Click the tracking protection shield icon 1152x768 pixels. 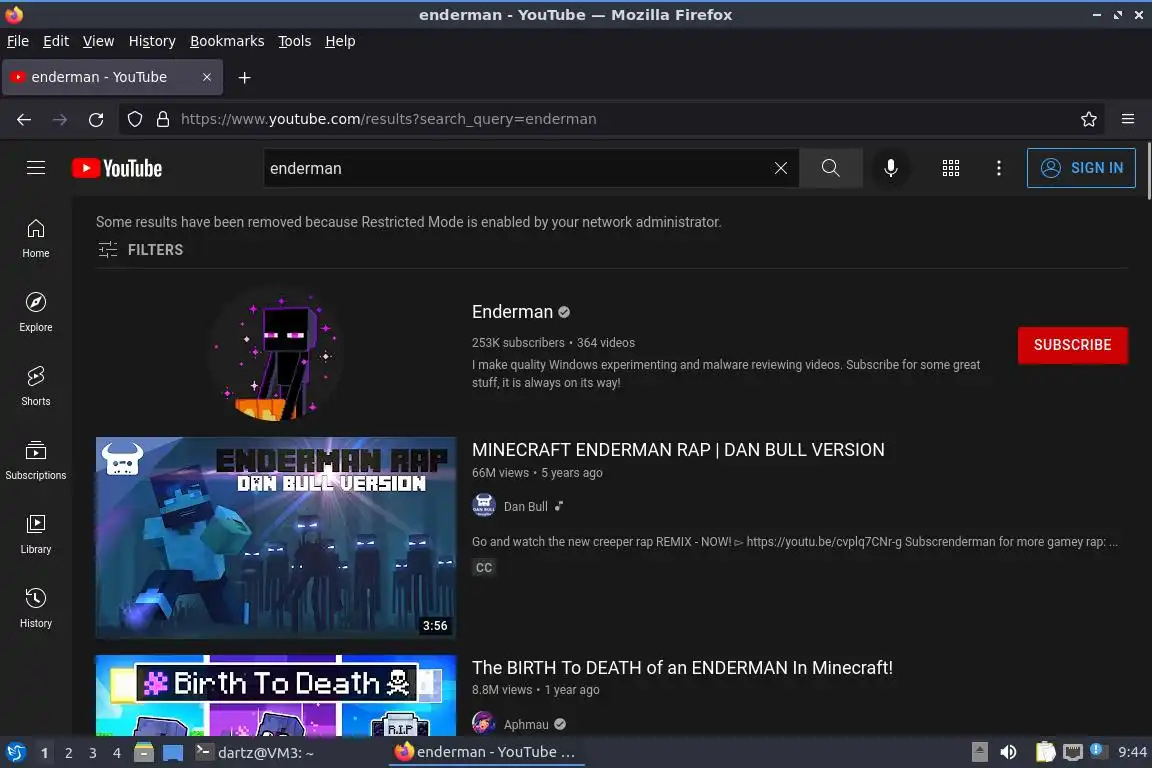pos(134,119)
